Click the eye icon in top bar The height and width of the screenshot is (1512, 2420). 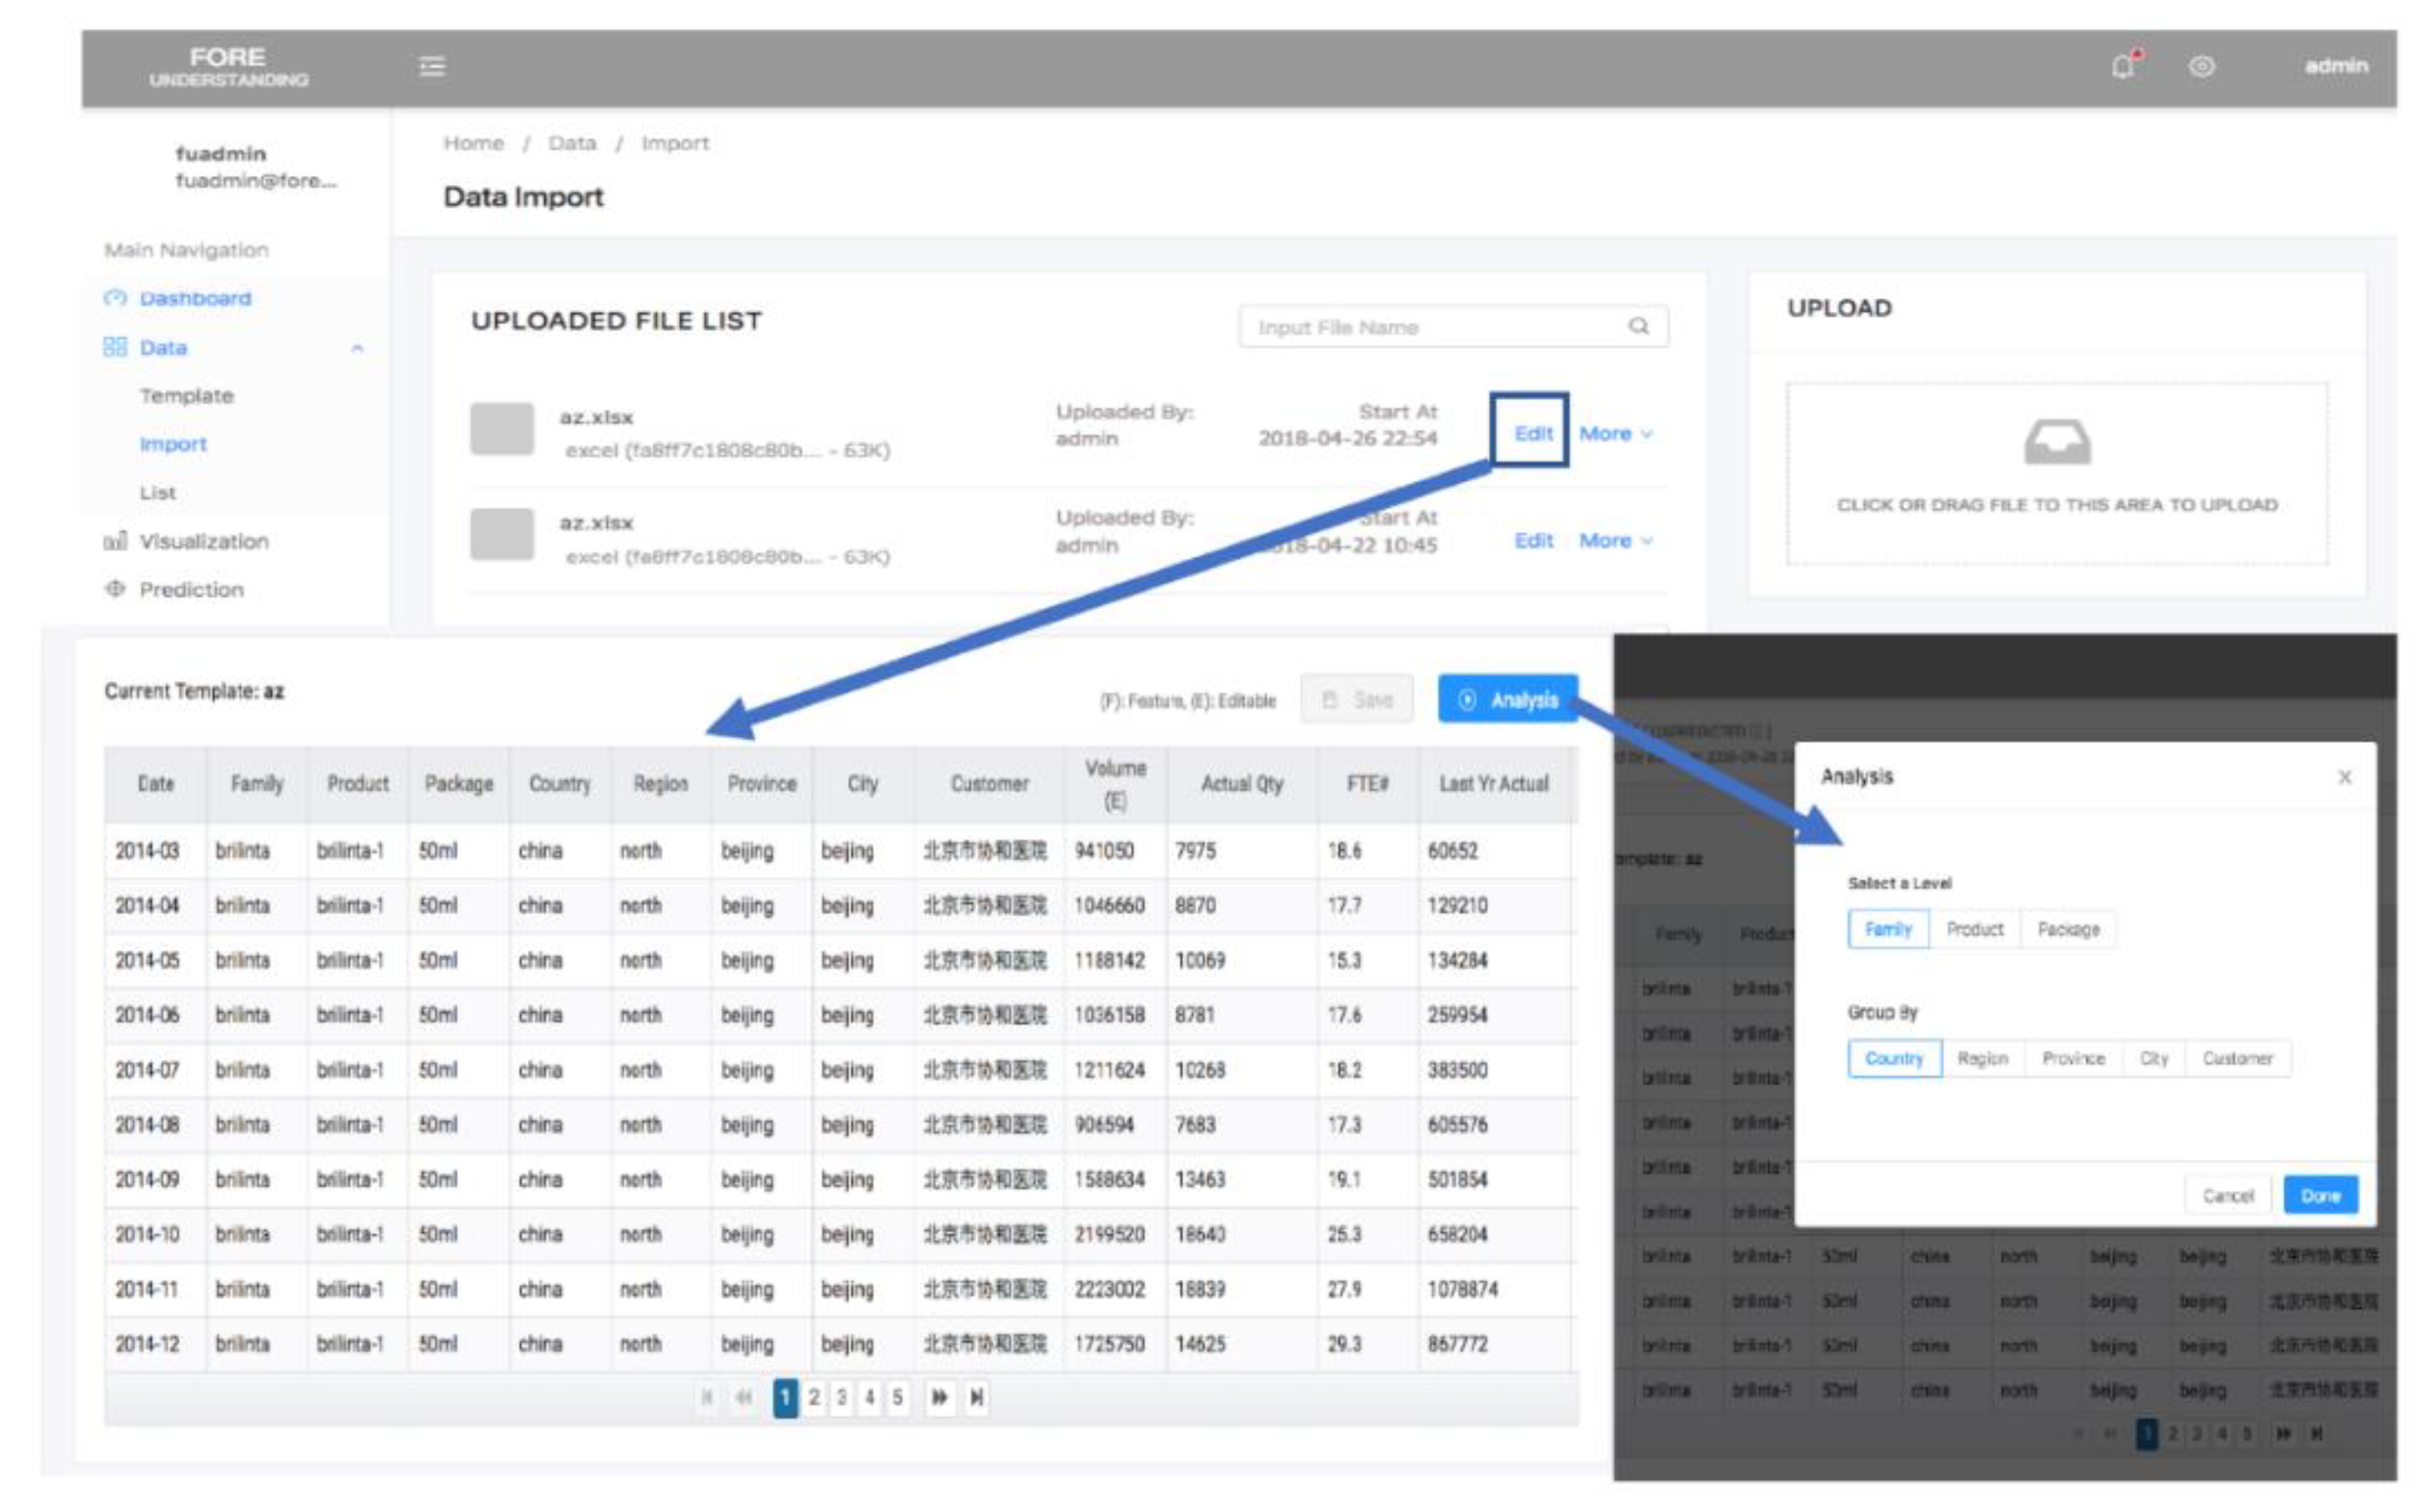(2201, 66)
